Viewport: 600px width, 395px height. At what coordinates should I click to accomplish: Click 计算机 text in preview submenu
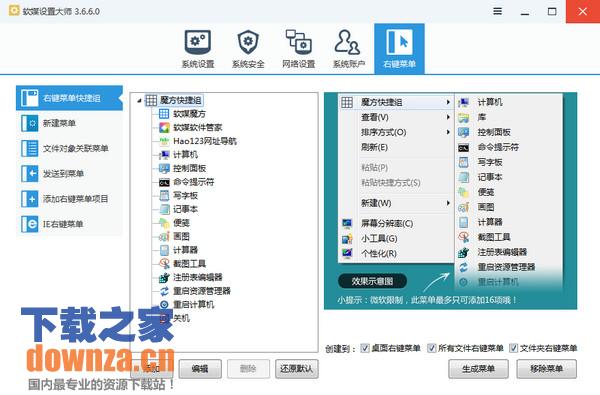point(490,102)
